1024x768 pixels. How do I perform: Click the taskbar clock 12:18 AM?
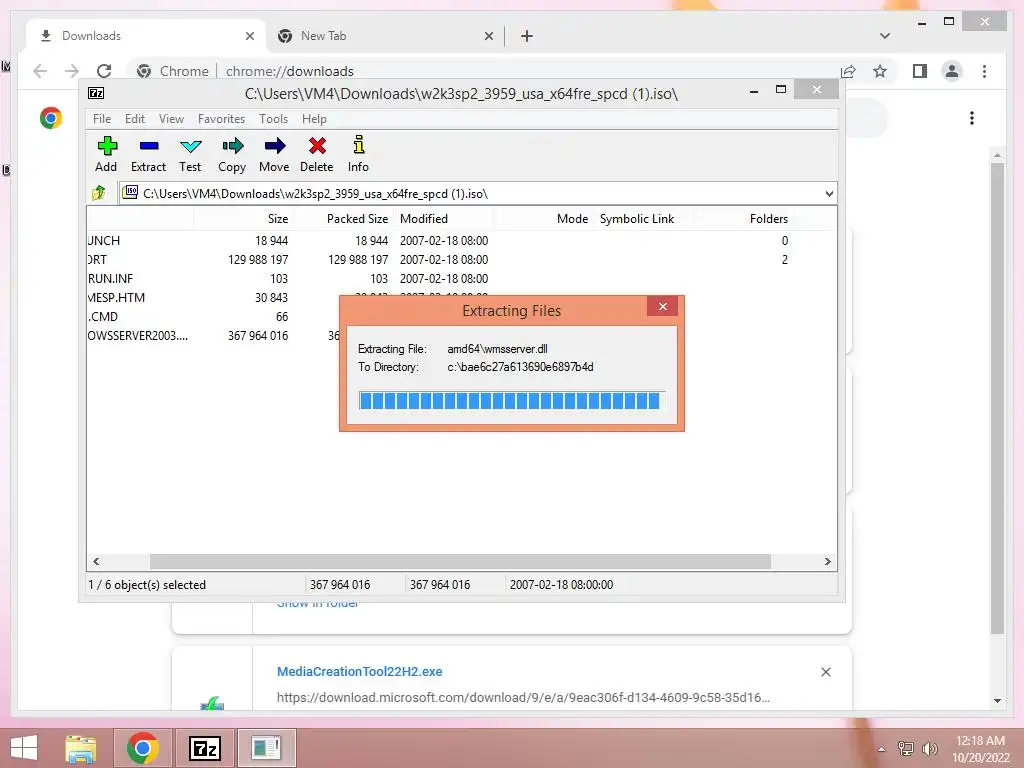pos(980,741)
